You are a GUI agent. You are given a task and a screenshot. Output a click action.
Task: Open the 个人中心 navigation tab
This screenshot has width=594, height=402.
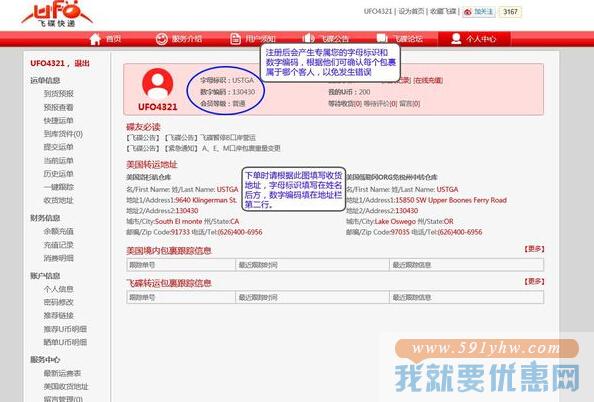click(x=474, y=39)
